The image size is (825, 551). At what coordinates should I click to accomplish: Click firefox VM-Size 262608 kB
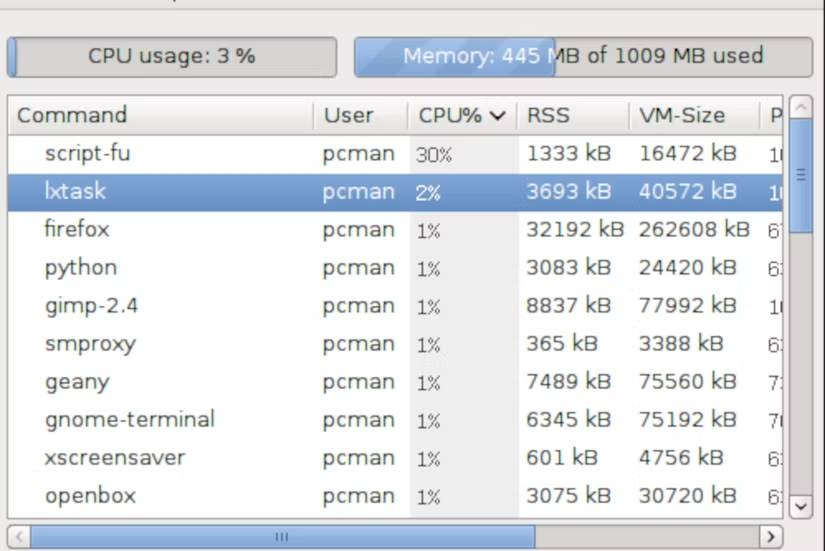point(694,229)
